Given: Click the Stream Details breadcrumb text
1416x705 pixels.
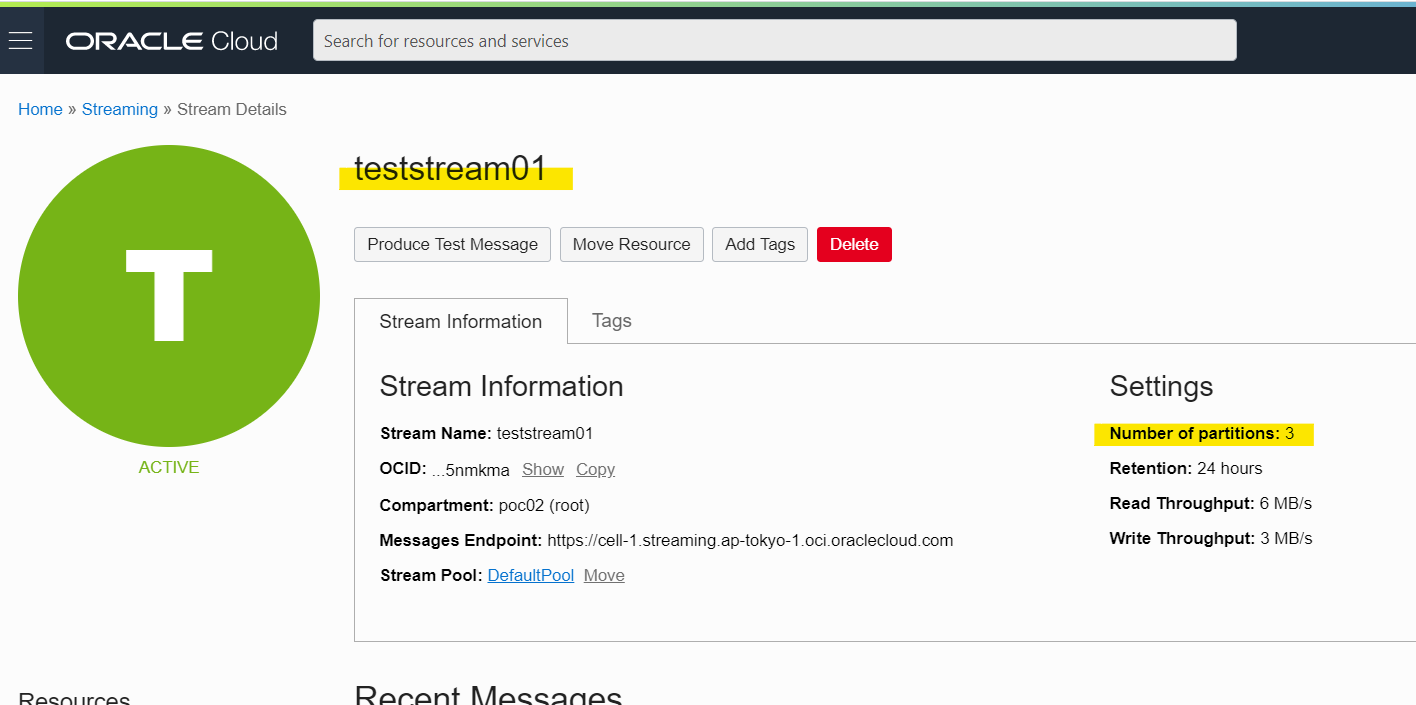Looking at the screenshot, I should [232, 109].
